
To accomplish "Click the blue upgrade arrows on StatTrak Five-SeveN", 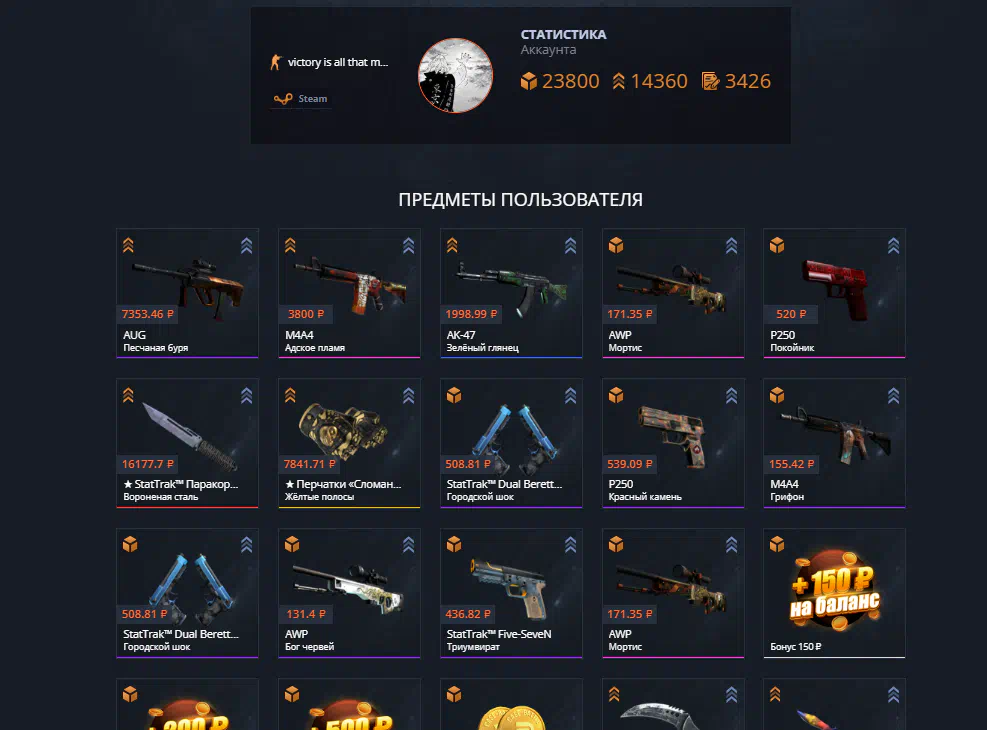I will tap(570, 545).
